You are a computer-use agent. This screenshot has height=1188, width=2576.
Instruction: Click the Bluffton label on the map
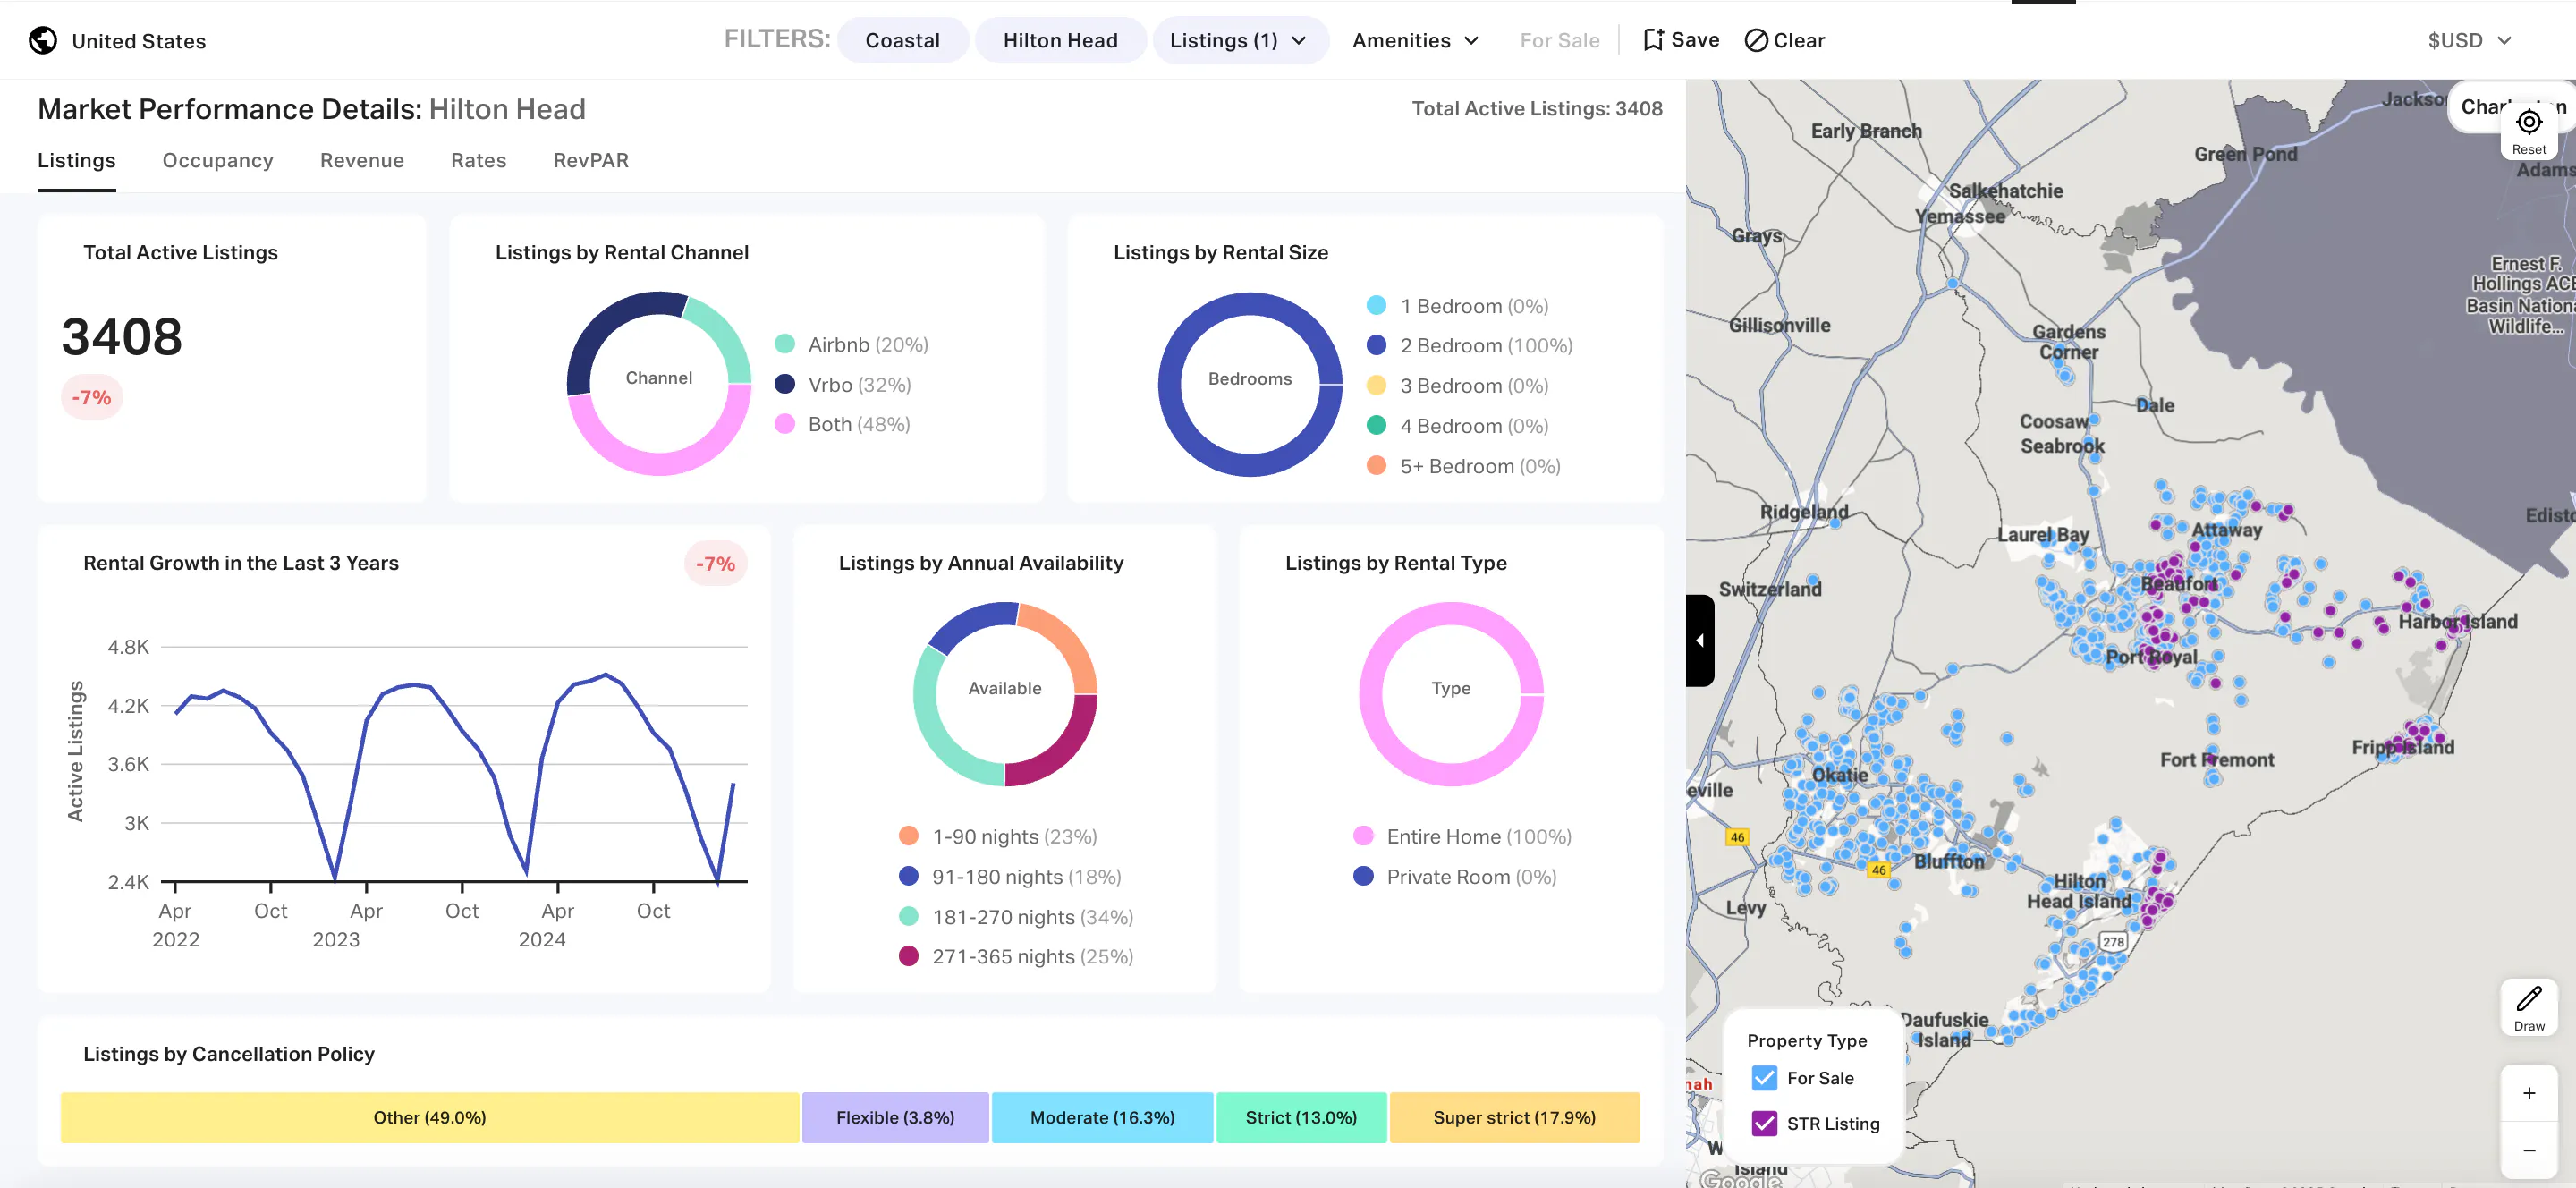point(1948,861)
